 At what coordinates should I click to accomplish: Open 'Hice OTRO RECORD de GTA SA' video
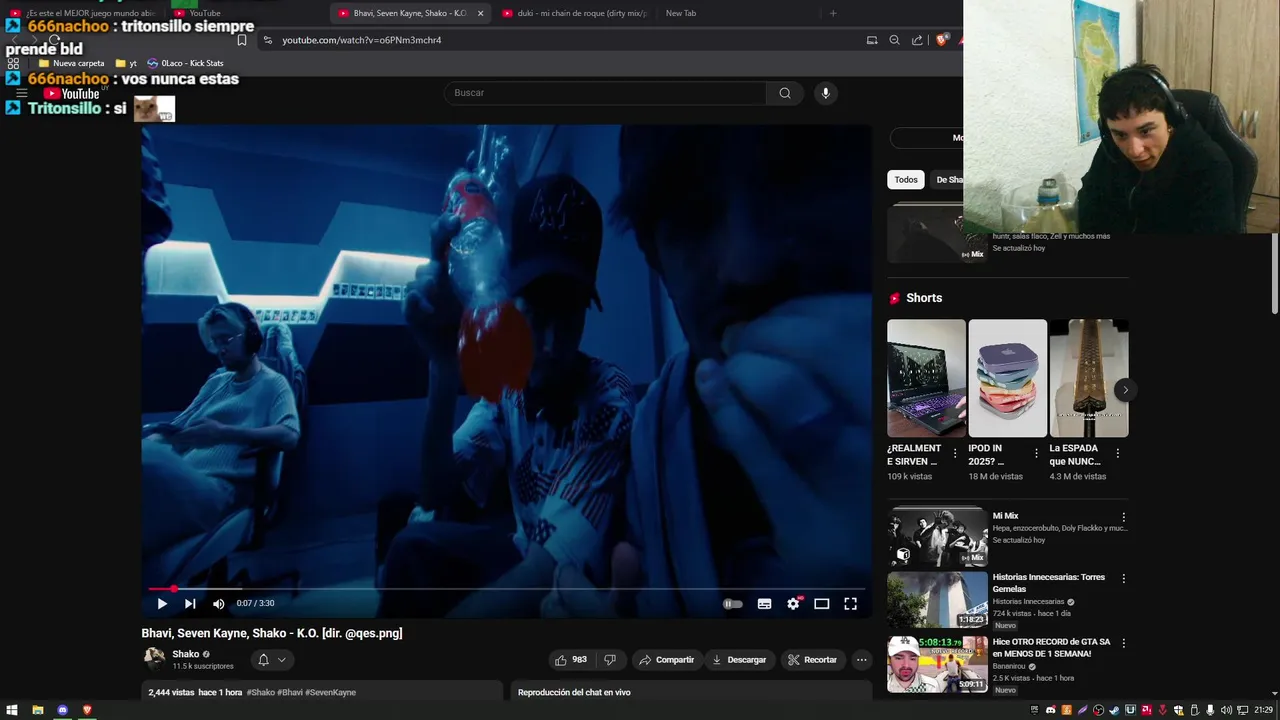(x=1050, y=648)
